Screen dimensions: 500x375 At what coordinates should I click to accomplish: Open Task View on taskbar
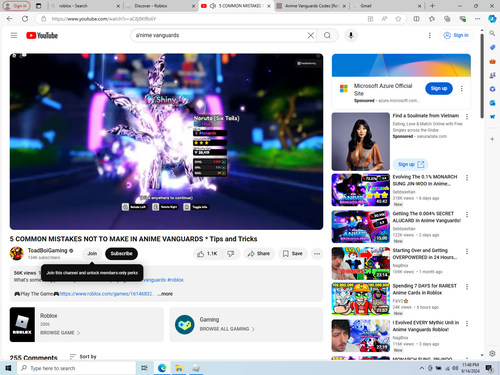point(144,368)
